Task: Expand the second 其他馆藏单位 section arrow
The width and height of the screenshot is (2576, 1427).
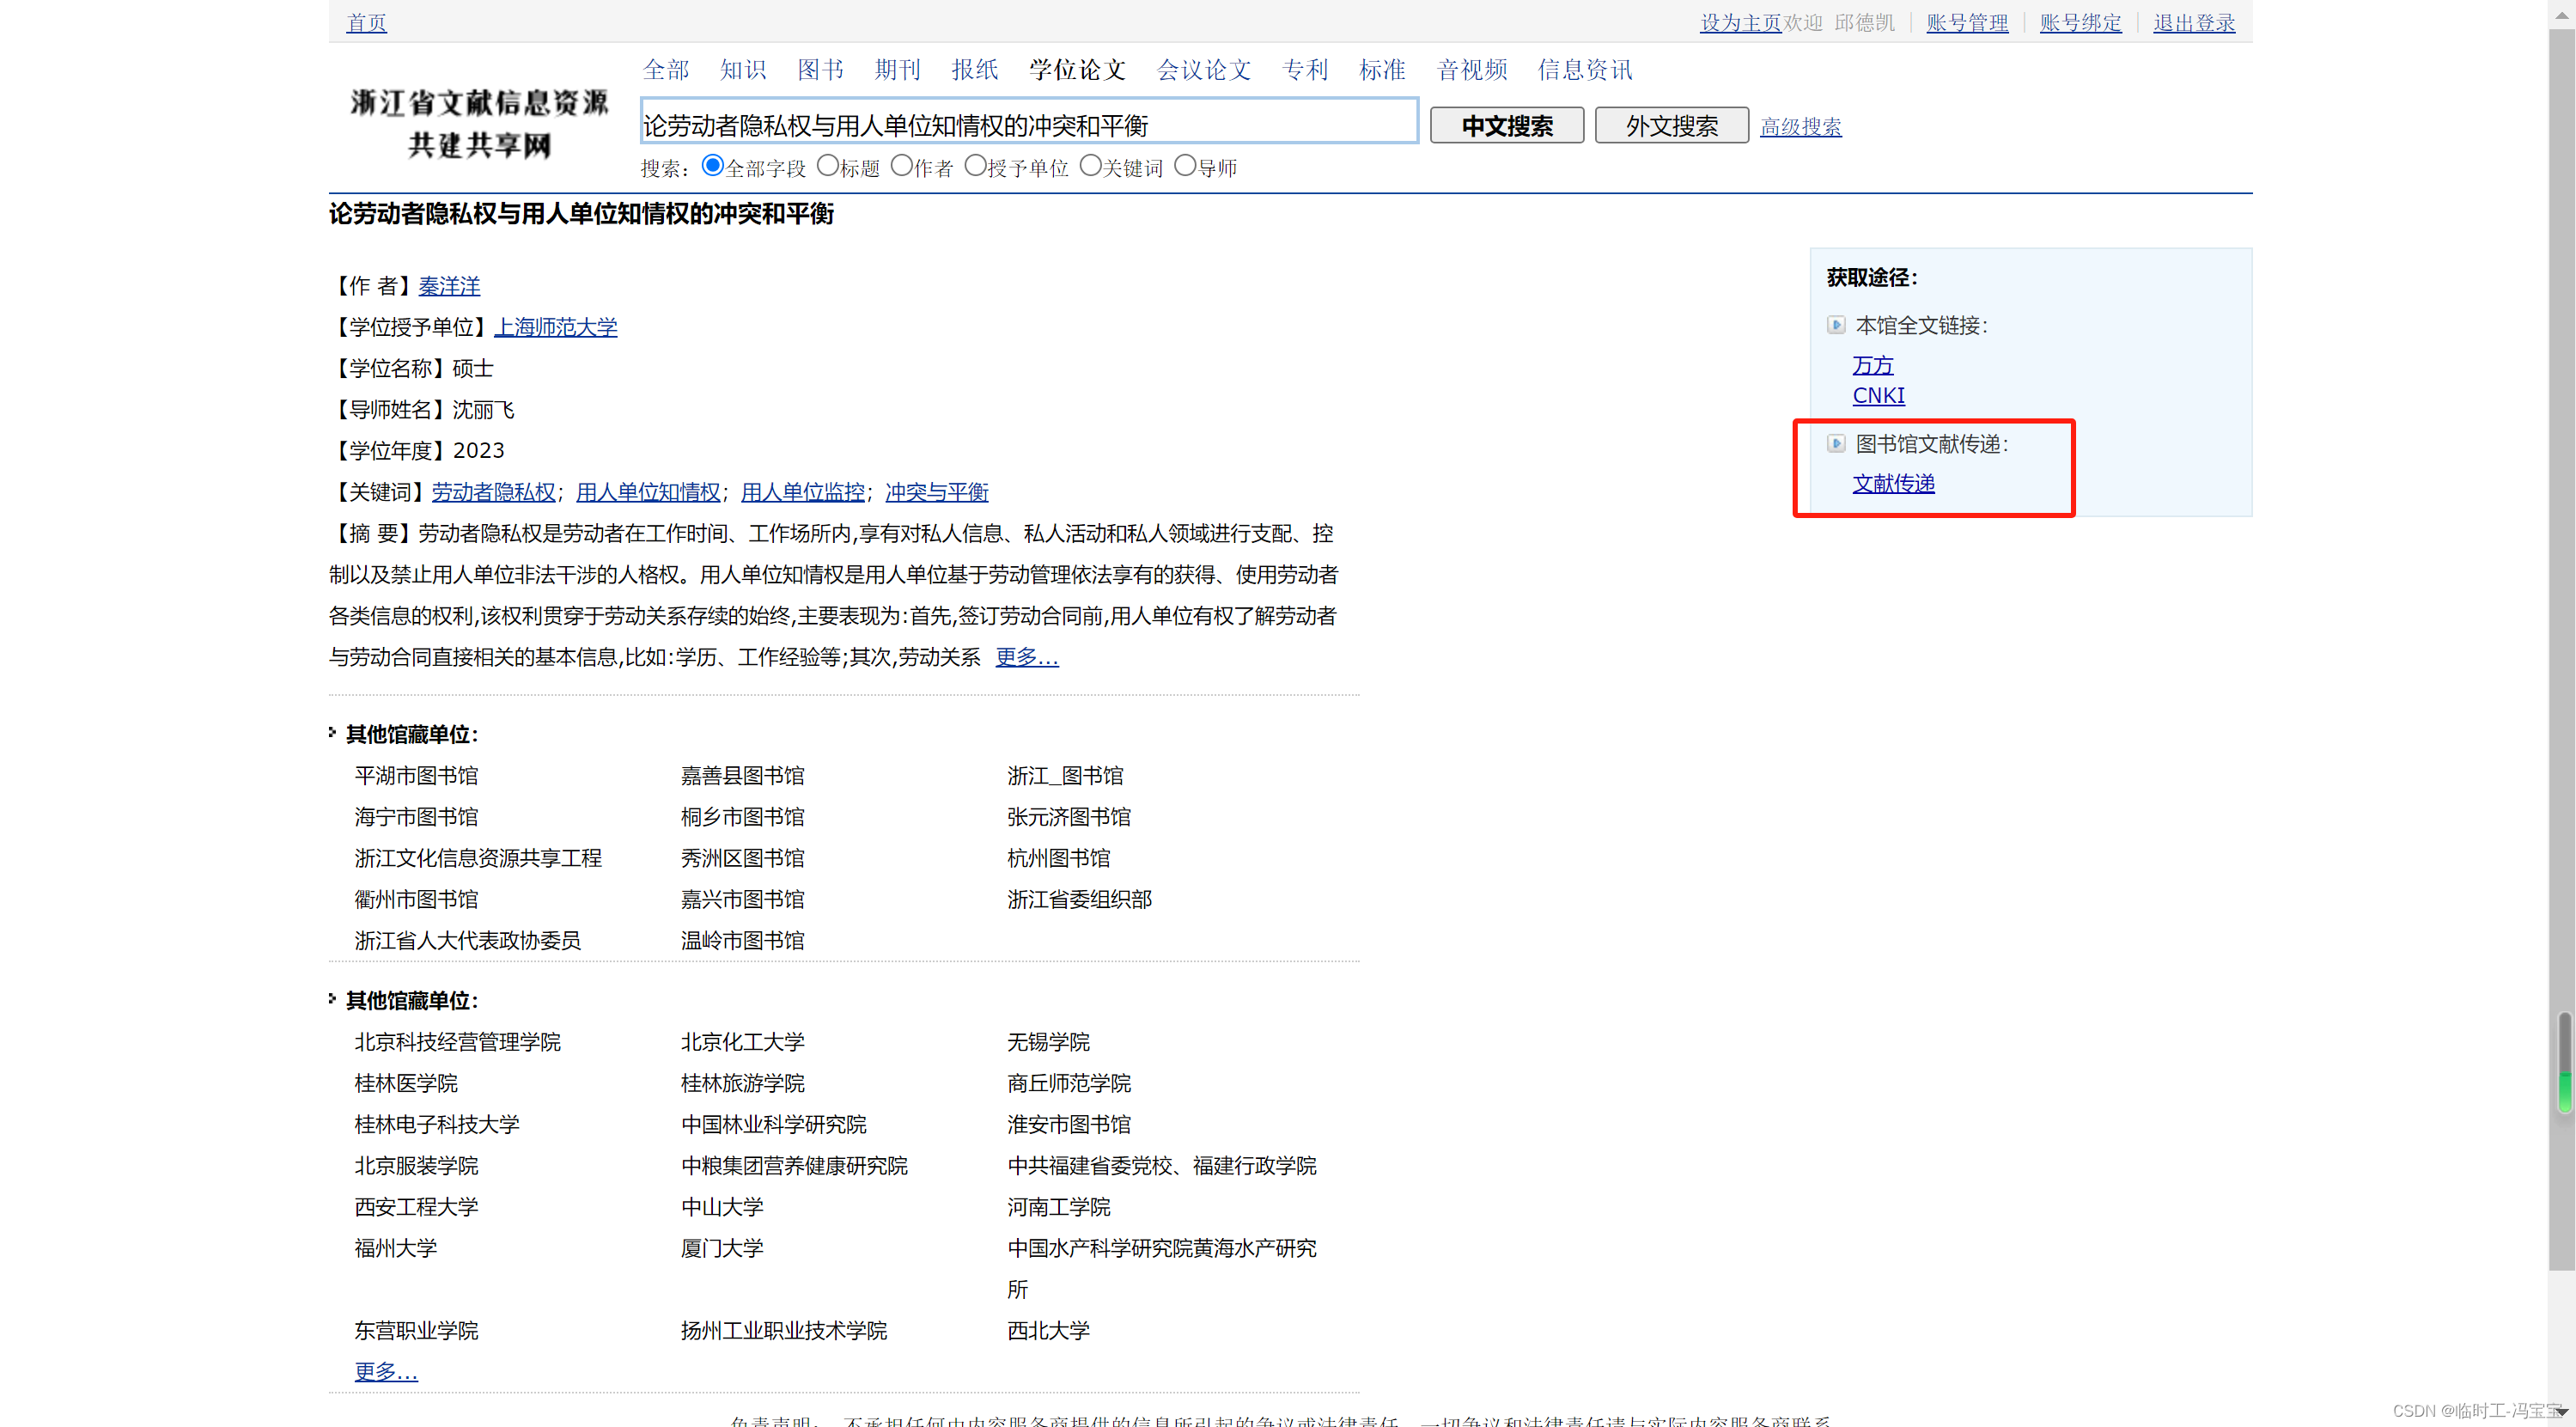Action: [333, 999]
